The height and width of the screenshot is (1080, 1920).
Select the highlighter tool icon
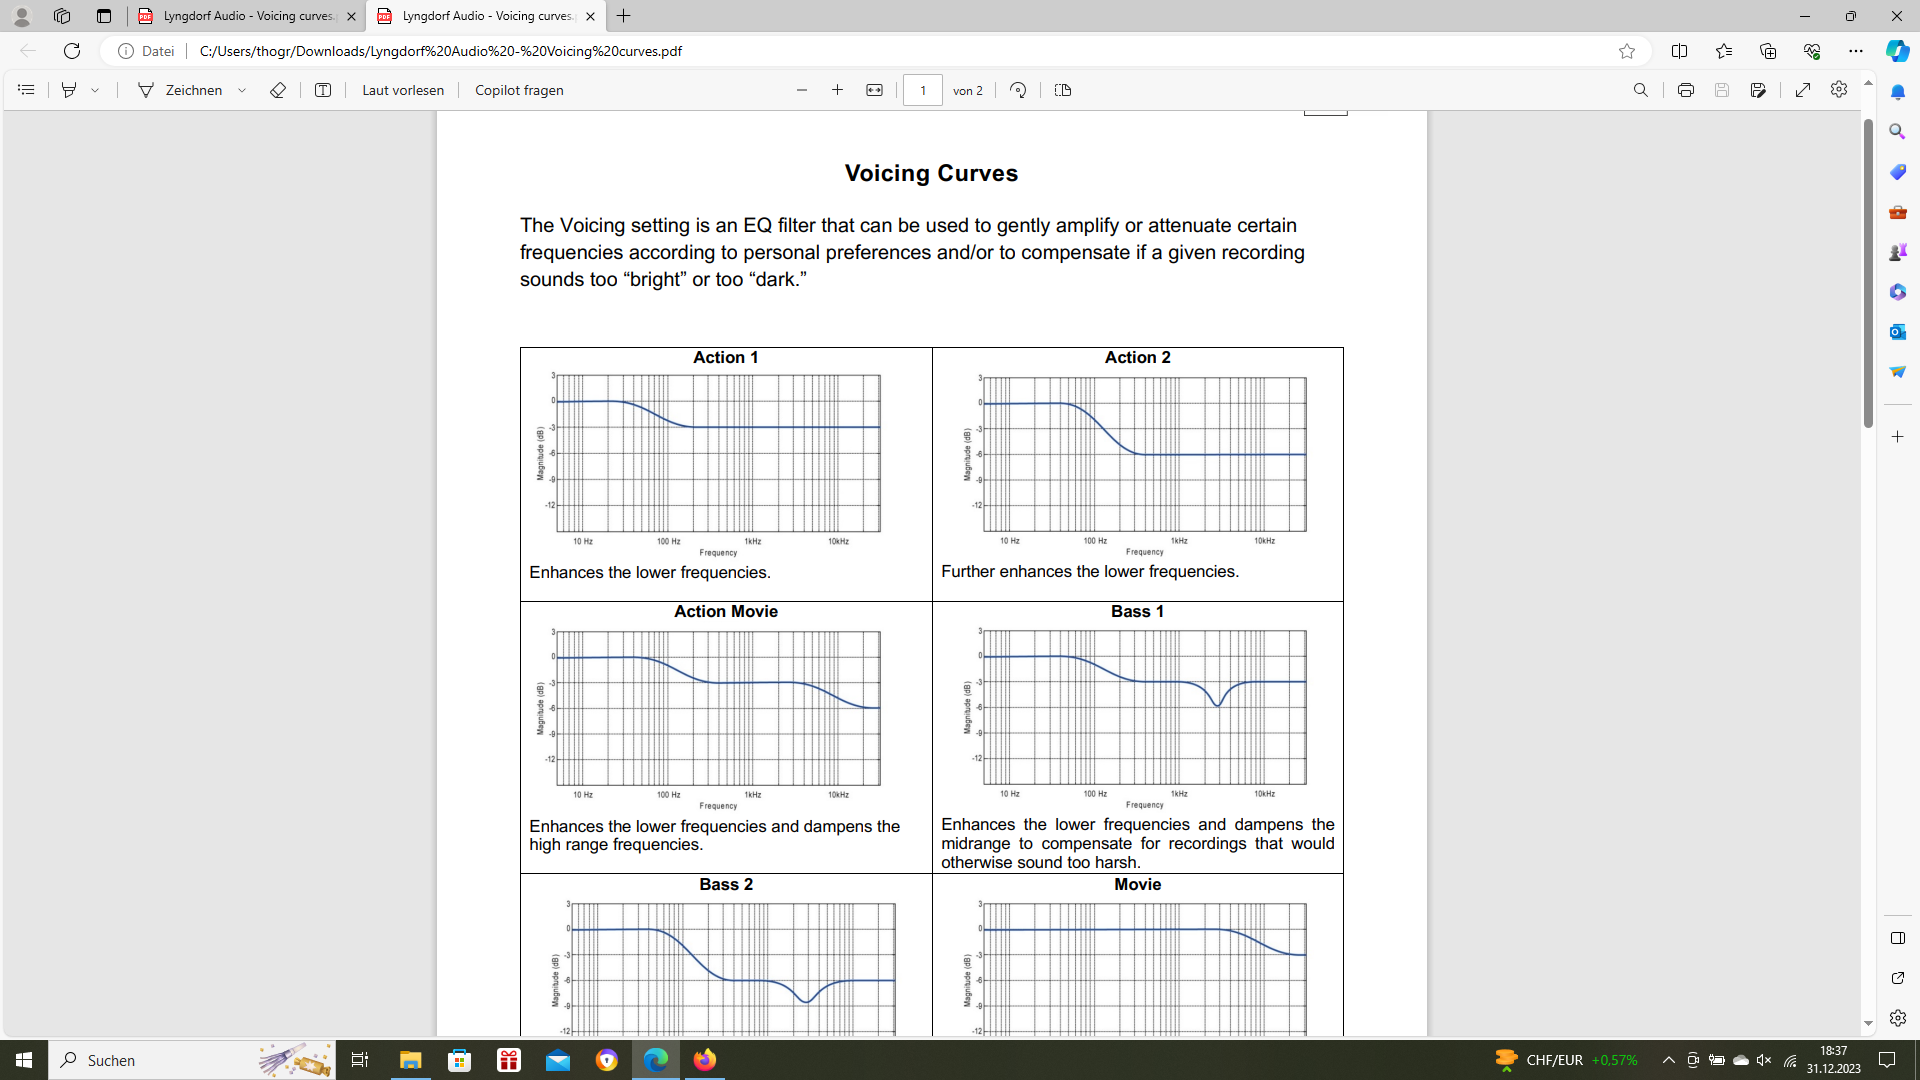click(69, 90)
